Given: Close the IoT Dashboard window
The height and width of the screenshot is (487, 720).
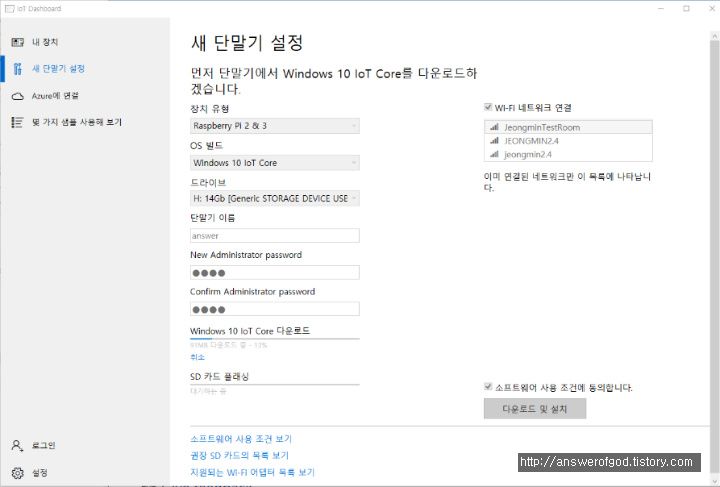Looking at the screenshot, I should (711, 9).
